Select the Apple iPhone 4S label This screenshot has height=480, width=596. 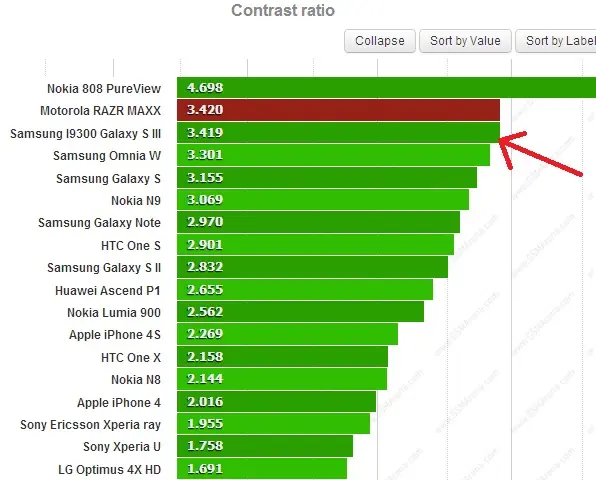115,334
